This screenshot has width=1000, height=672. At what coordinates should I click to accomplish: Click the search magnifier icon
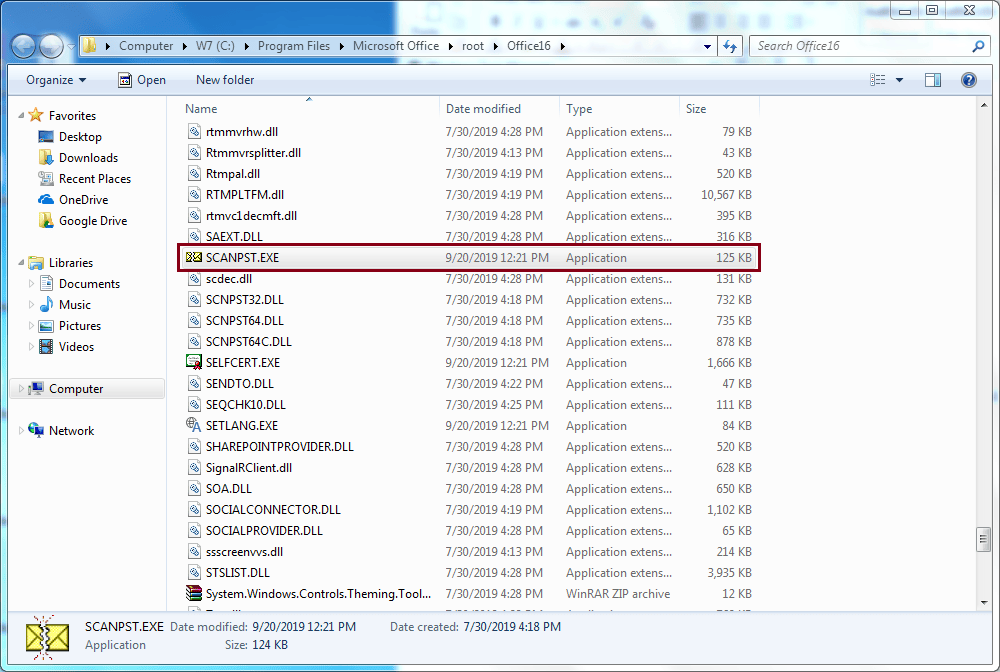pyautogui.click(x=978, y=46)
